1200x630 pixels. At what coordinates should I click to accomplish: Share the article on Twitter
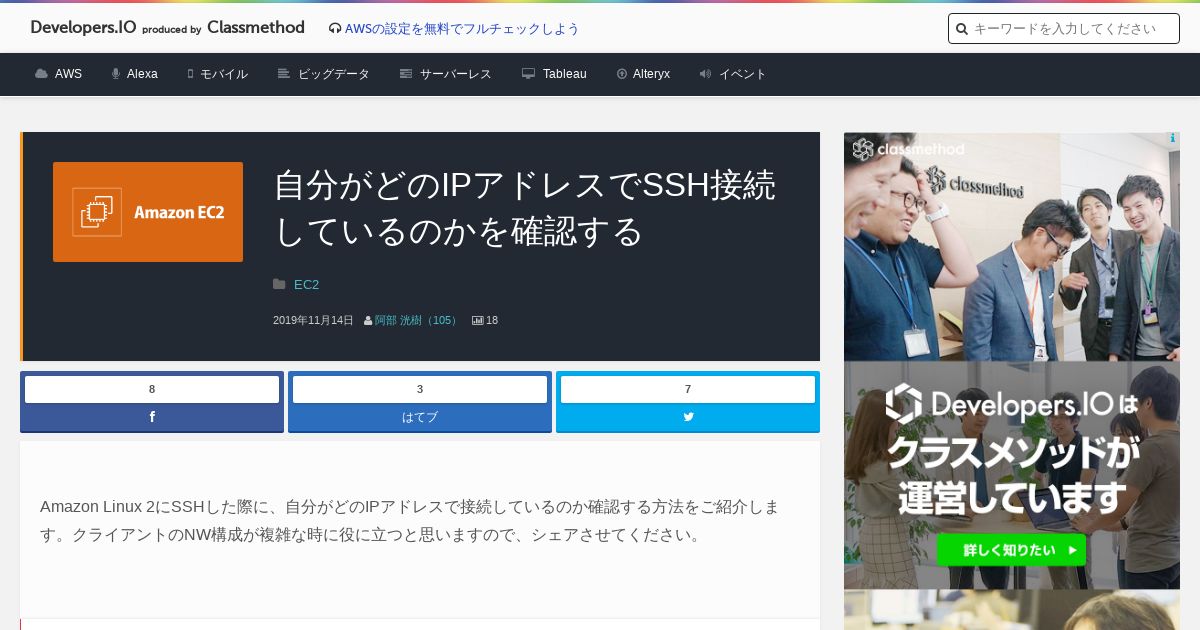tap(688, 417)
